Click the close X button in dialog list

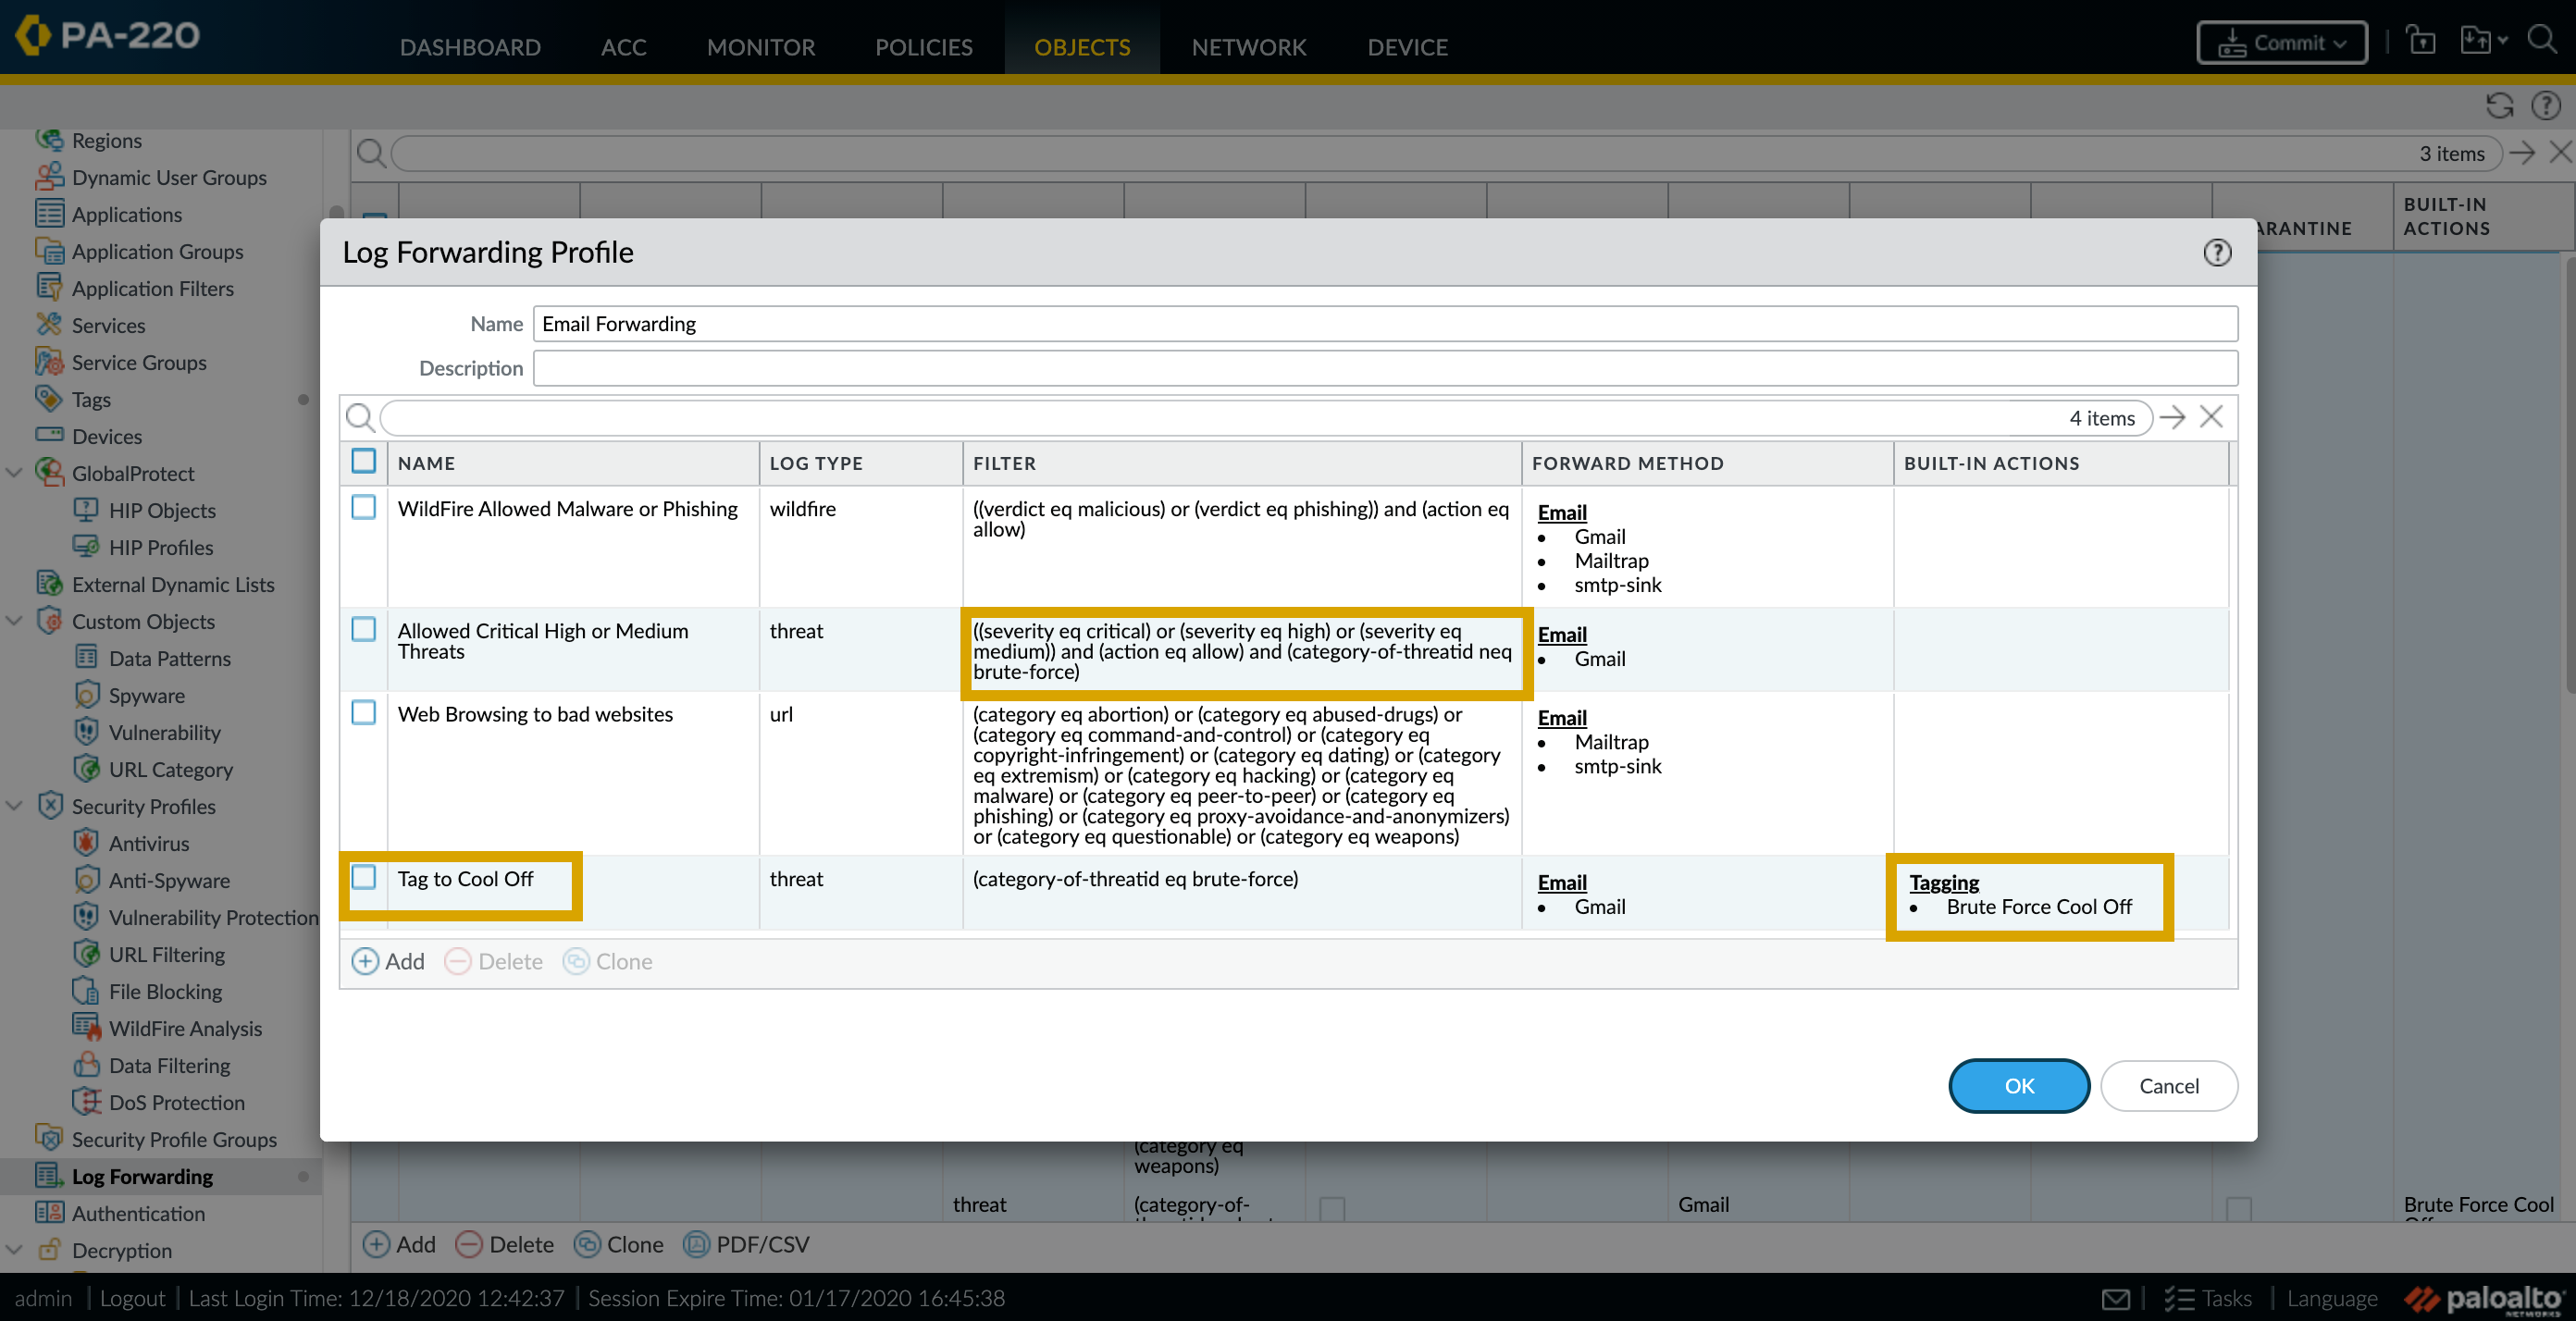pos(2214,416)
